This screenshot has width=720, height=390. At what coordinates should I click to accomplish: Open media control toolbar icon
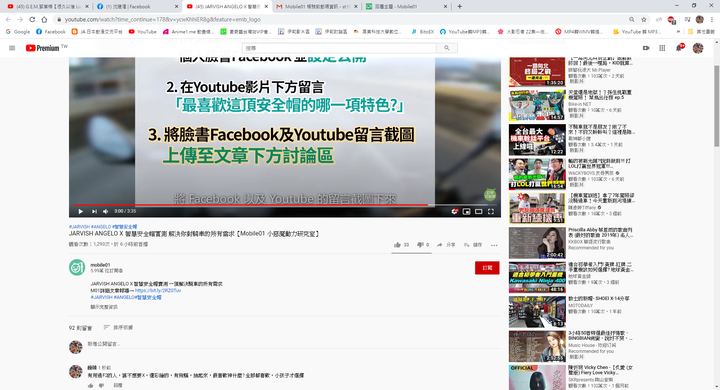coord(687,19)
